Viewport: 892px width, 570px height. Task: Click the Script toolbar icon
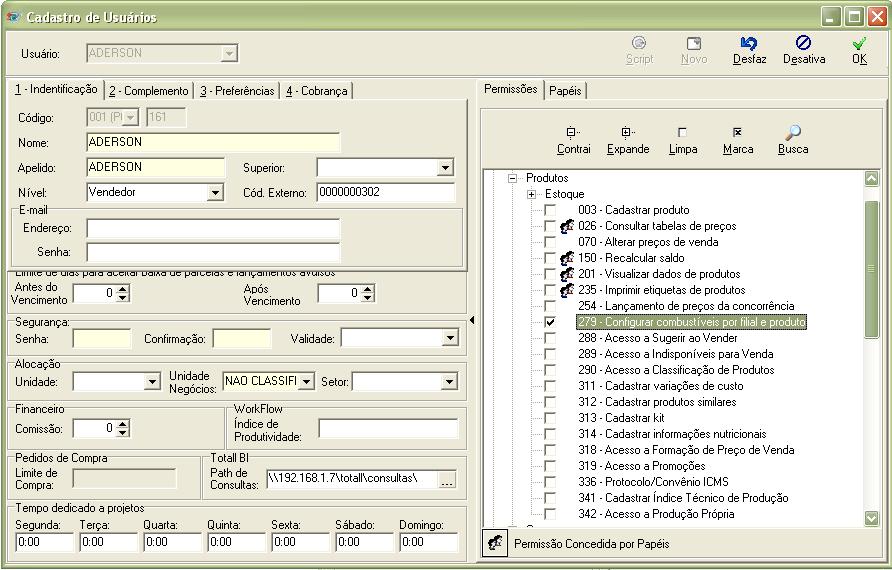click(x=639, y=43)
